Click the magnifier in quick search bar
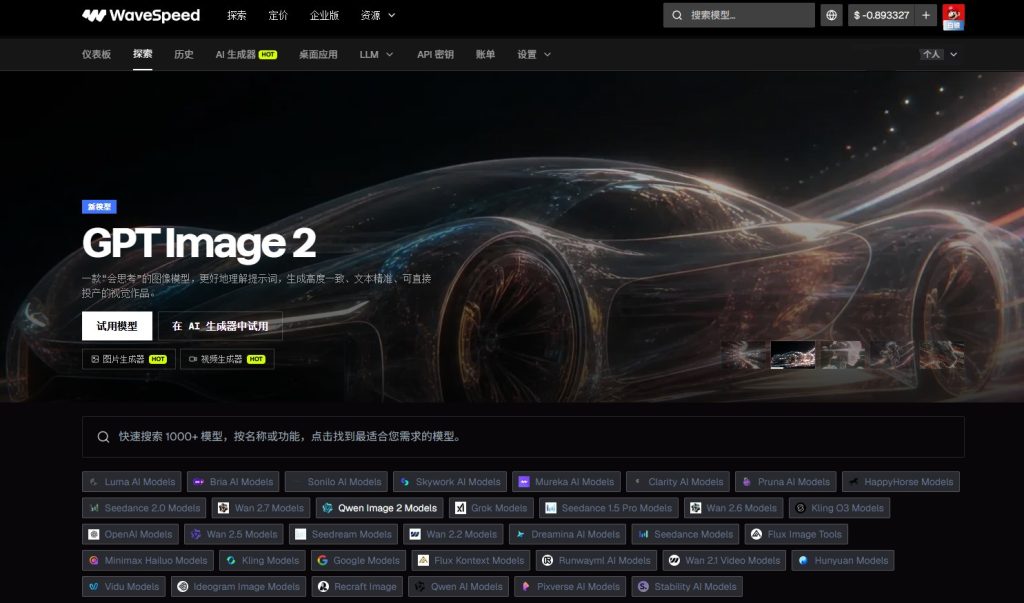Screen dimensions: 1024x603 [103, 436]
